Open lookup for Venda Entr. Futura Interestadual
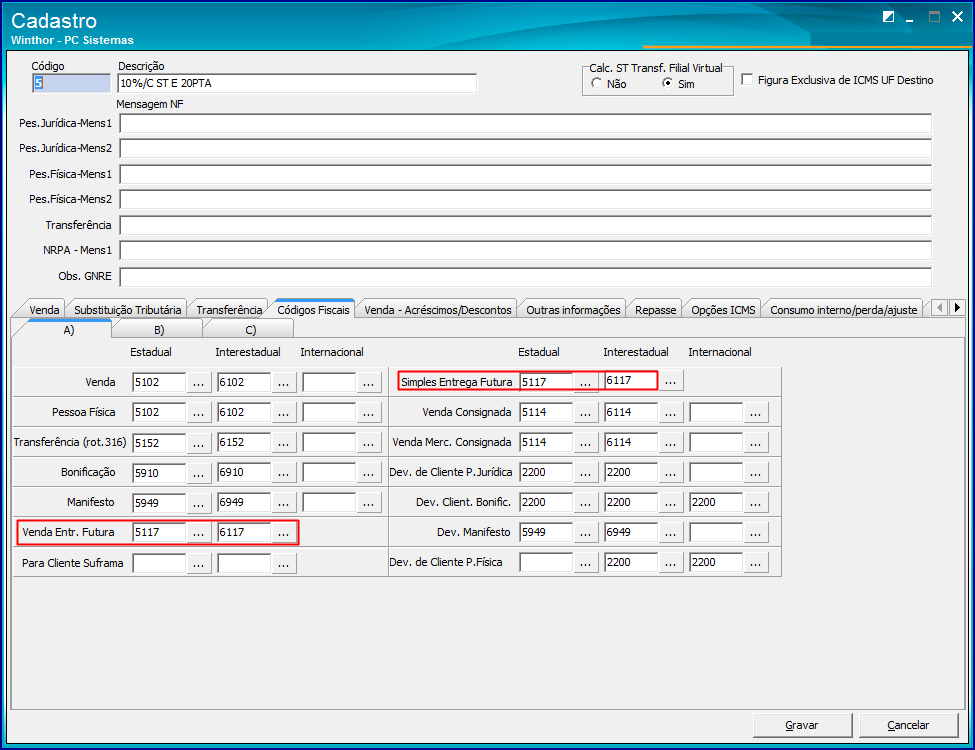The width and height of the screenshot is (975, 750). (284, 532)
